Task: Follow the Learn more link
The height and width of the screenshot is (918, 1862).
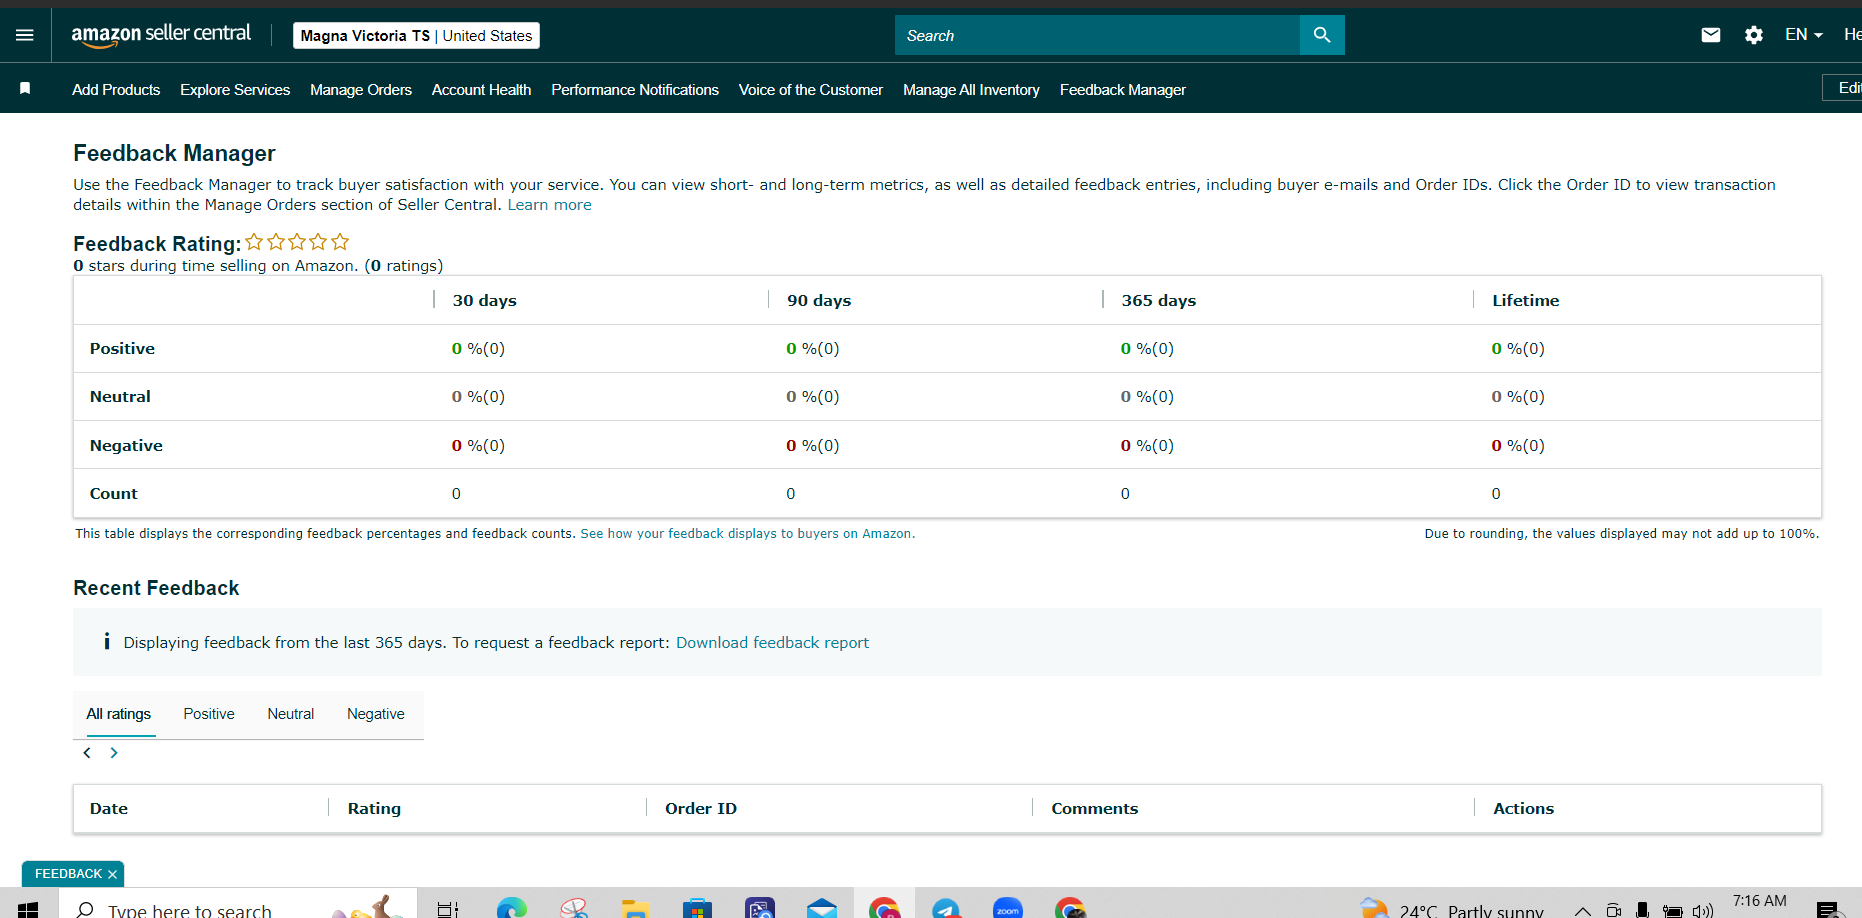Action: click(x=549, y=205)
